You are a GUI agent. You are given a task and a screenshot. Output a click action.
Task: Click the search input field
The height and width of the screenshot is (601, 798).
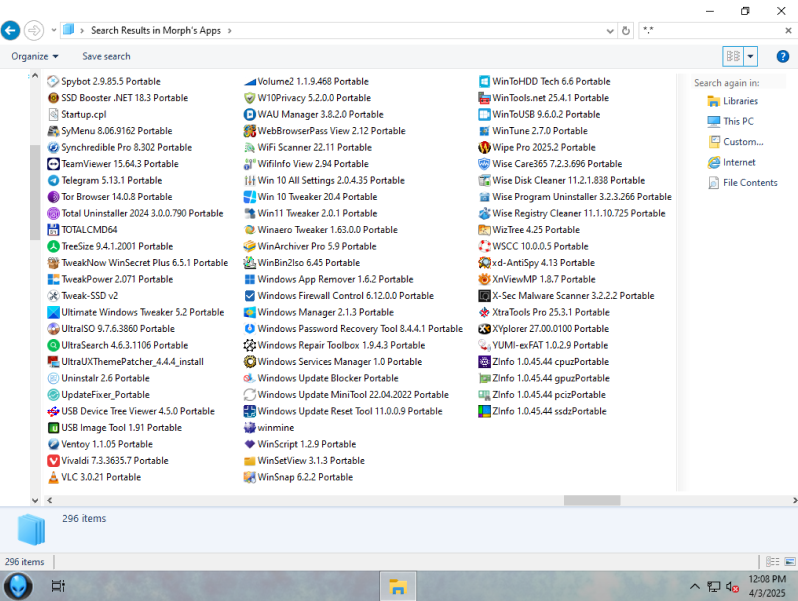click(x=711, y=31)
